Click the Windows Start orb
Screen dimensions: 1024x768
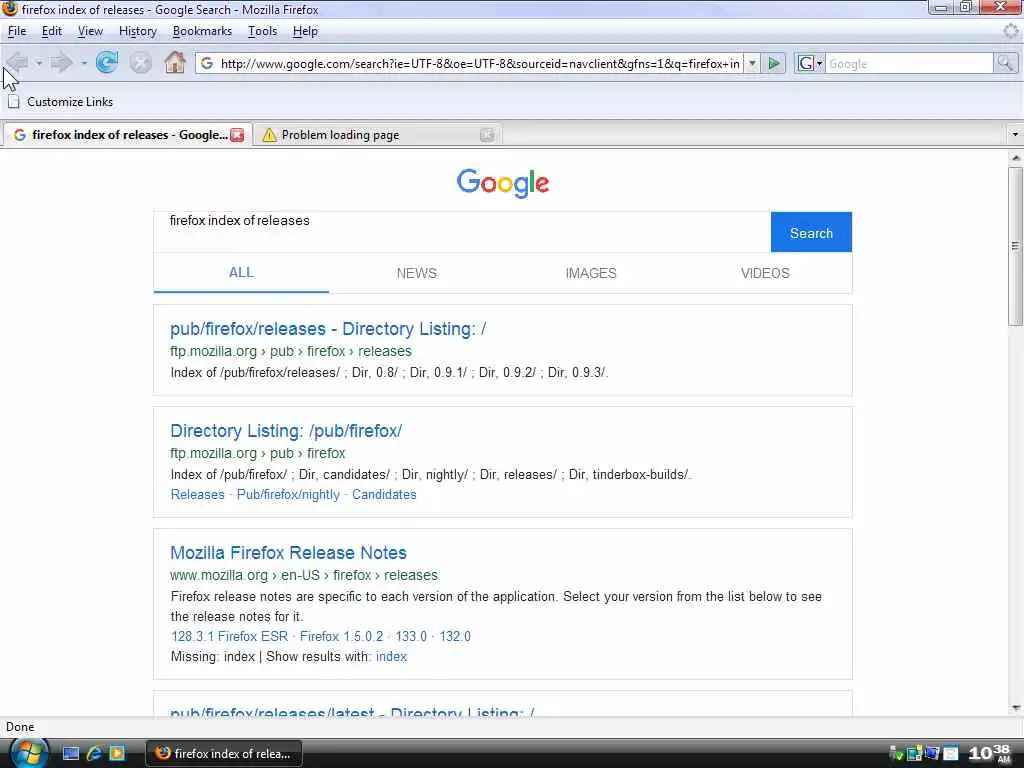[x=27, y=754]
